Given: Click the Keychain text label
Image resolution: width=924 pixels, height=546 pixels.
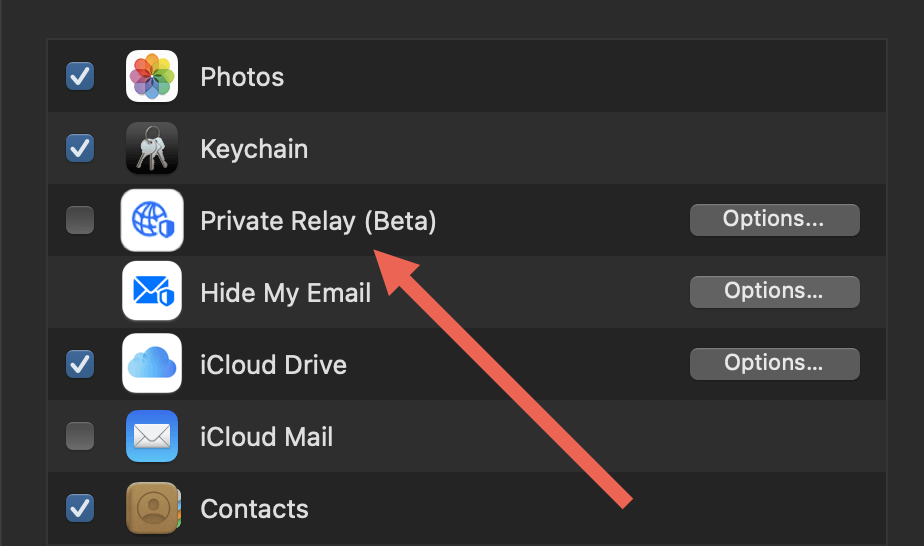Looking at the screenshot, I should pos(254,150).
